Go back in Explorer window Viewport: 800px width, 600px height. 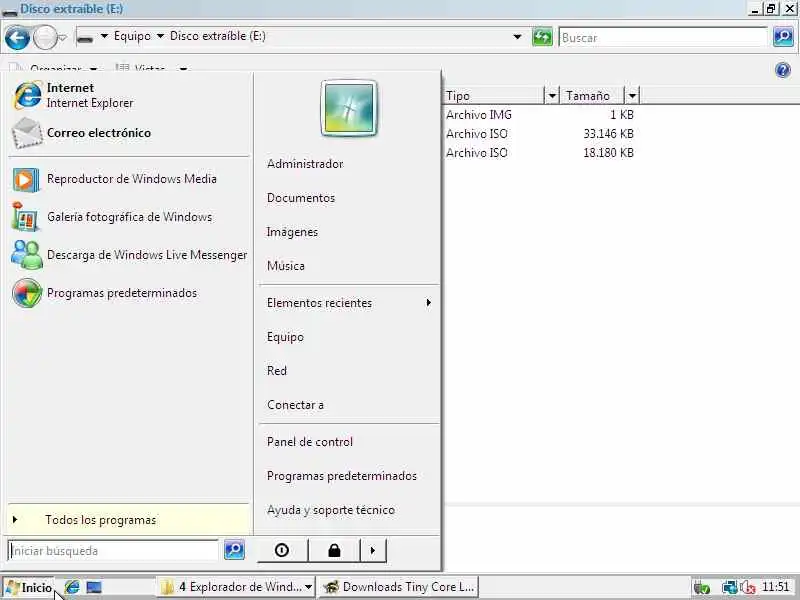click(x=17, y=38)
